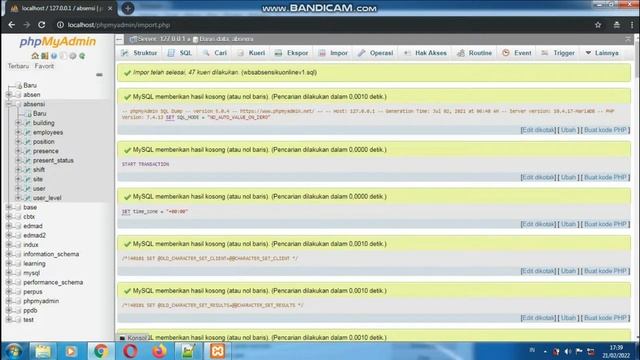640x360 pixels.
Task: Open the Terbaru list in sidebar
Action: point(18,66)
